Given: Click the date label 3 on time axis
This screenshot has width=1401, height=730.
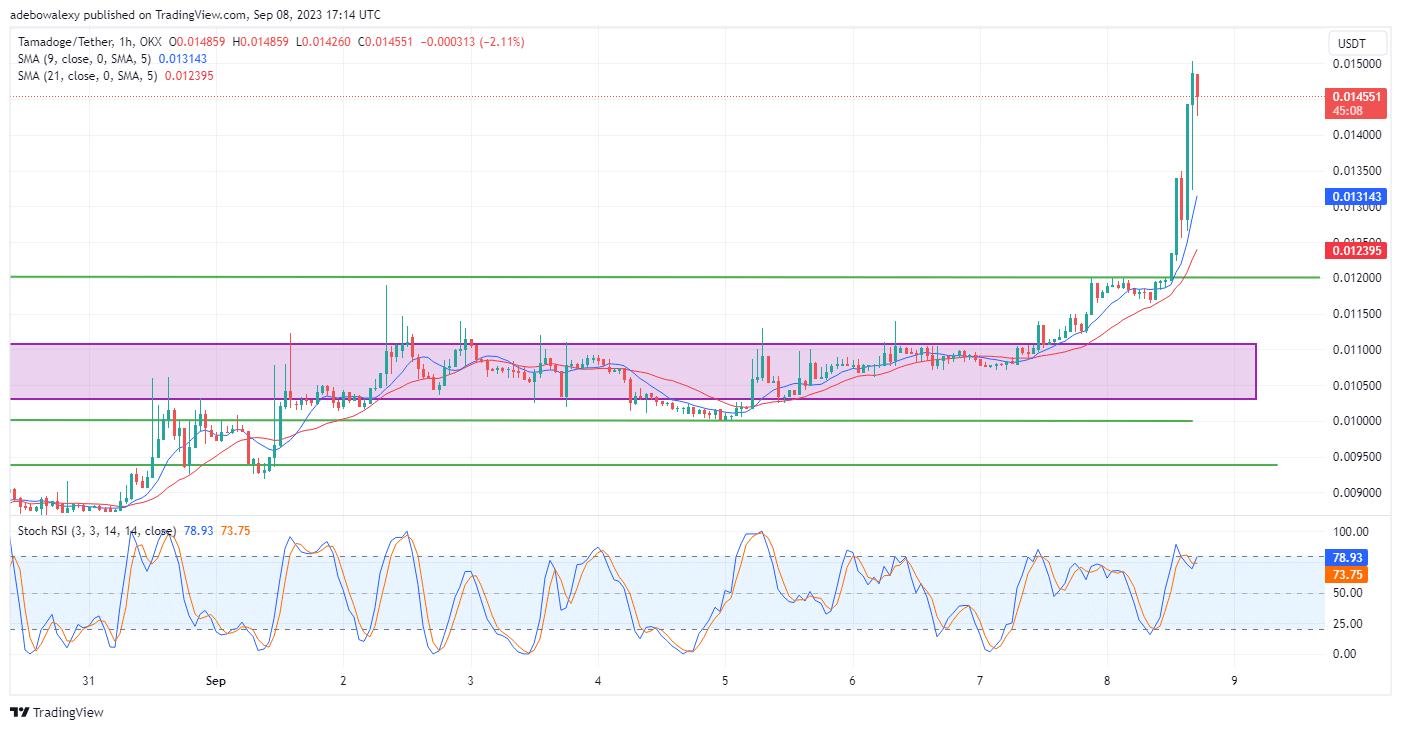Looking at the screenshot, I should pos(470,681).
